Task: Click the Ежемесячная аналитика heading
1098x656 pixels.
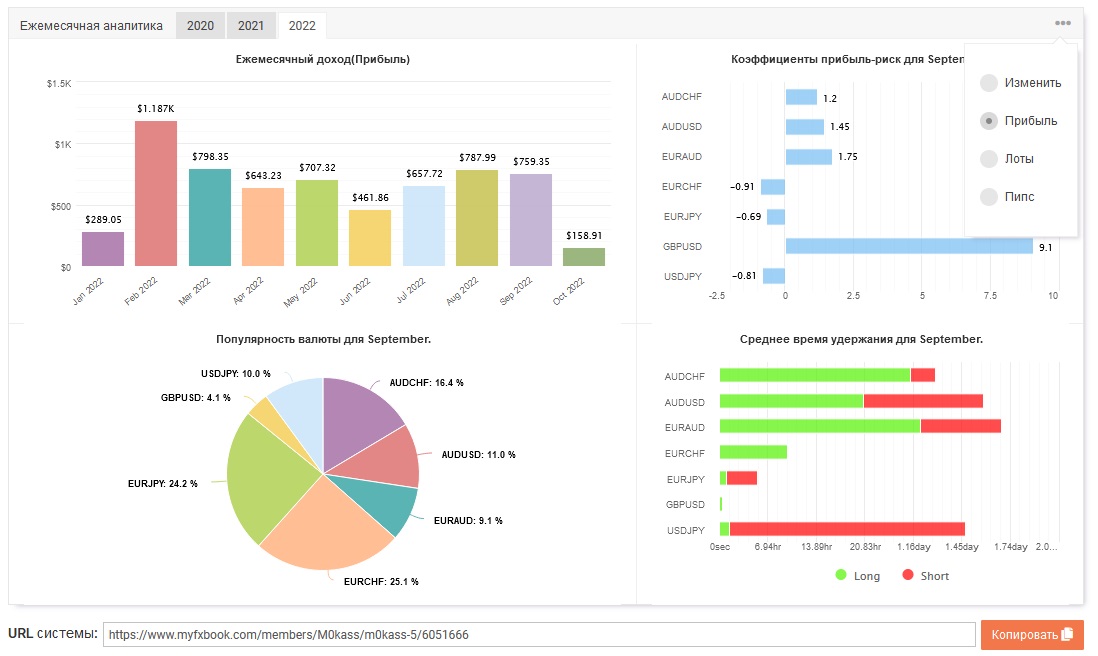Action: point(91,26)
